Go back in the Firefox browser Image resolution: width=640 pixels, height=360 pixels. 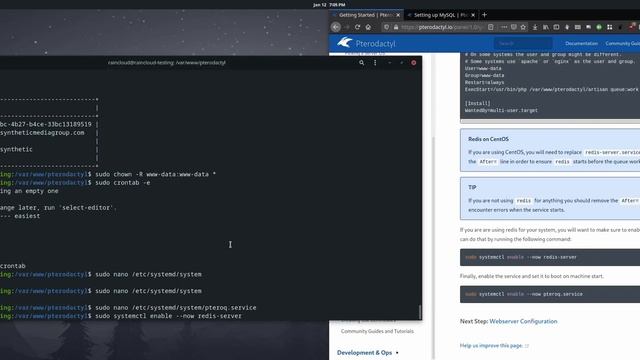[336, 27]
